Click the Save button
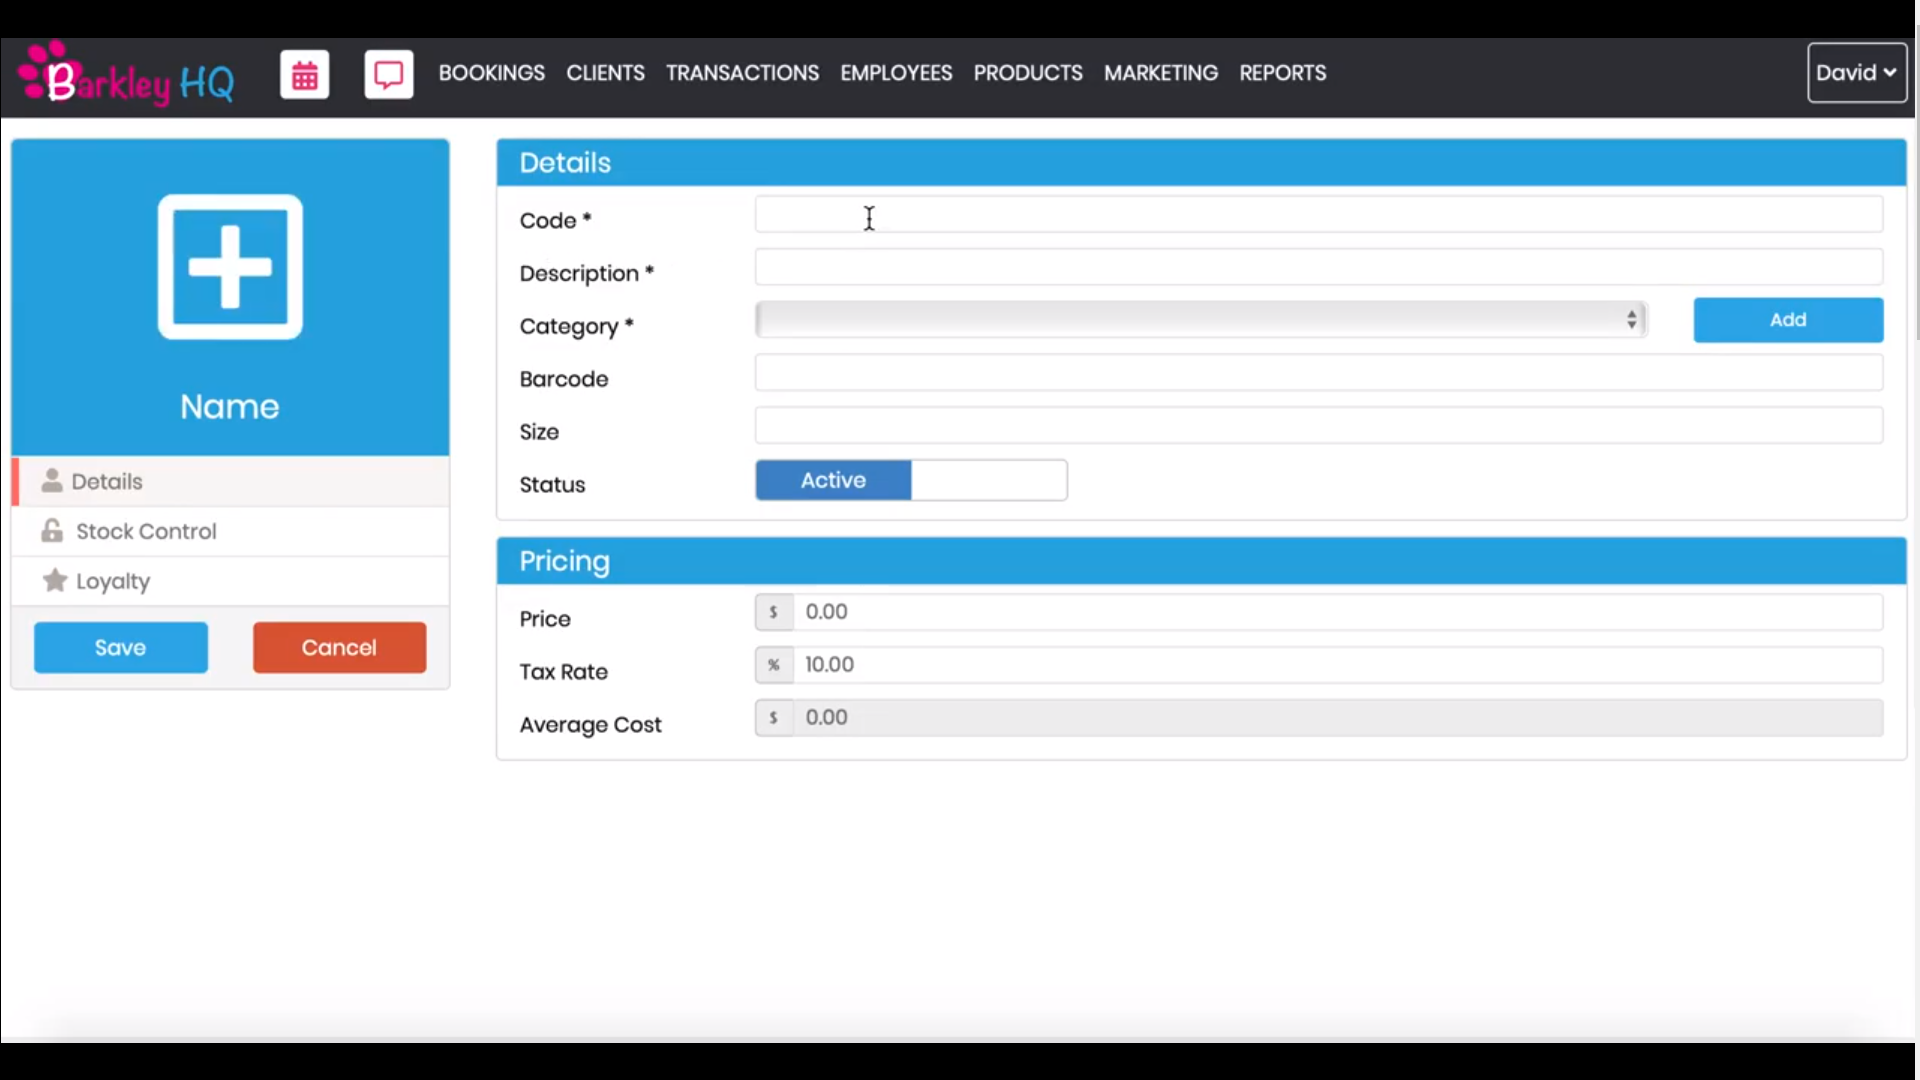 (x=120, y=647)
